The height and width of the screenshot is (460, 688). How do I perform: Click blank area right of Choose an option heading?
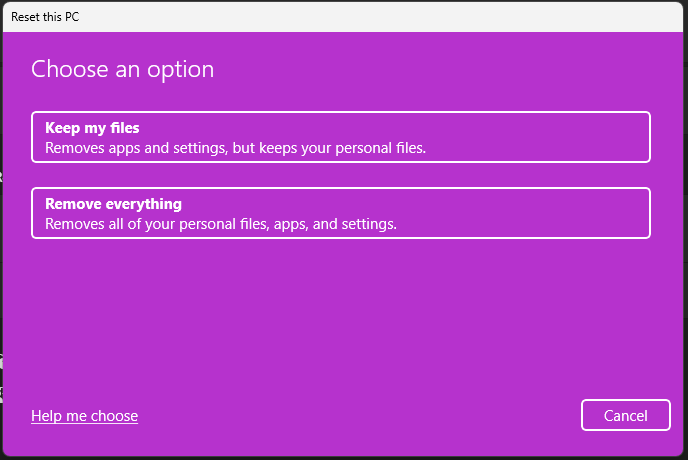[x=450, y=69]
